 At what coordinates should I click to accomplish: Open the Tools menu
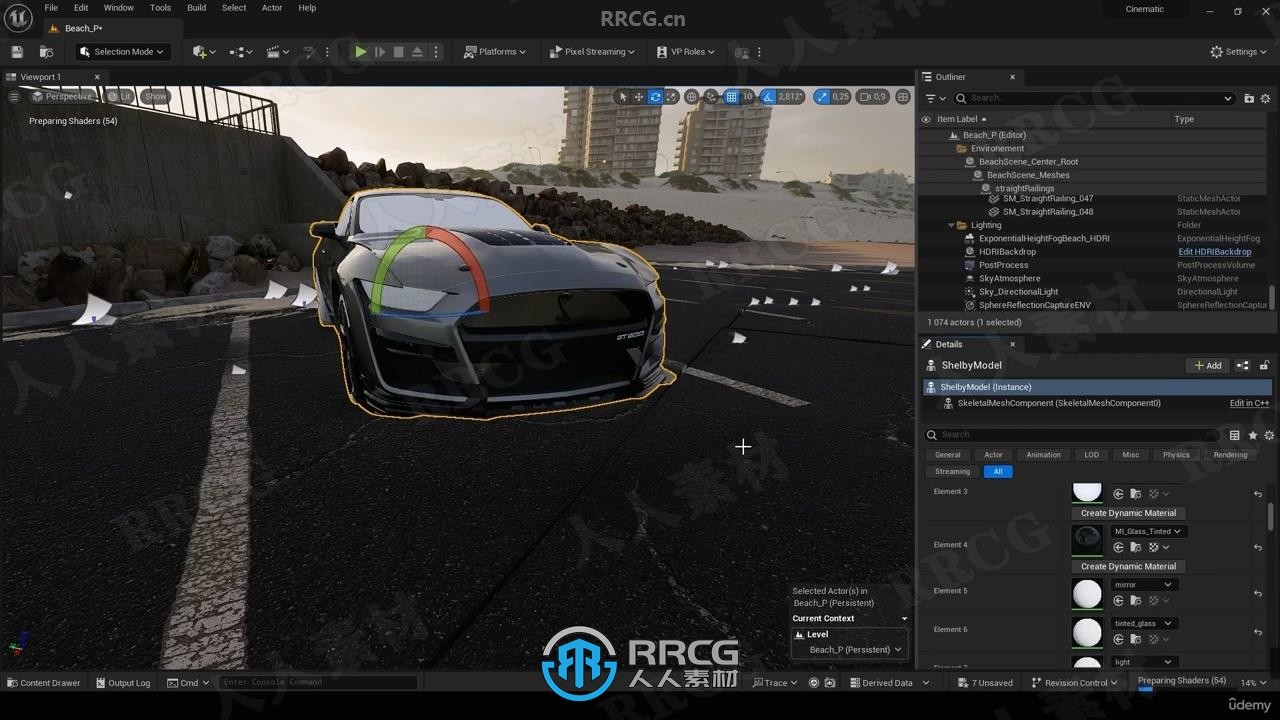pos(160,8)
